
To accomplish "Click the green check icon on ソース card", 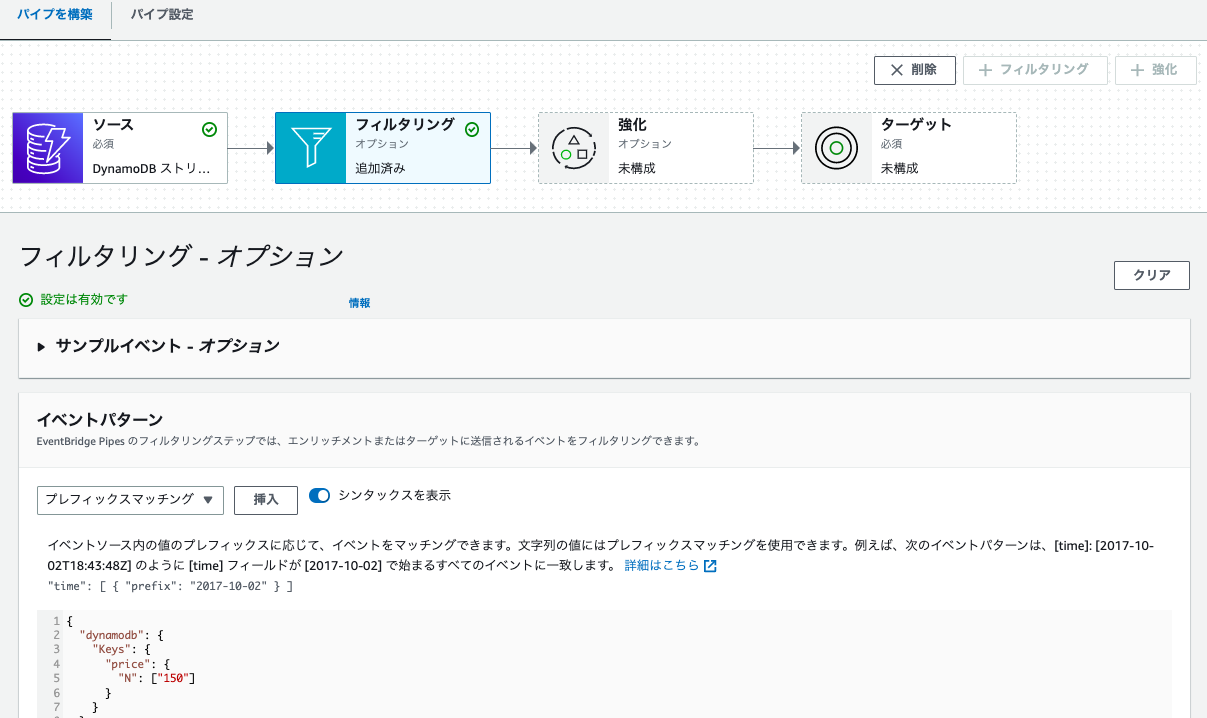I will point(209,129).
